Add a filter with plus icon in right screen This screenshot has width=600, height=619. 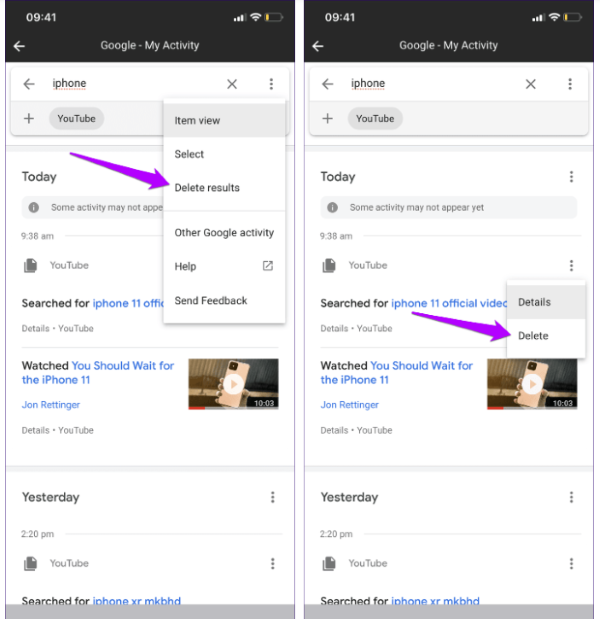coord(328,118)
